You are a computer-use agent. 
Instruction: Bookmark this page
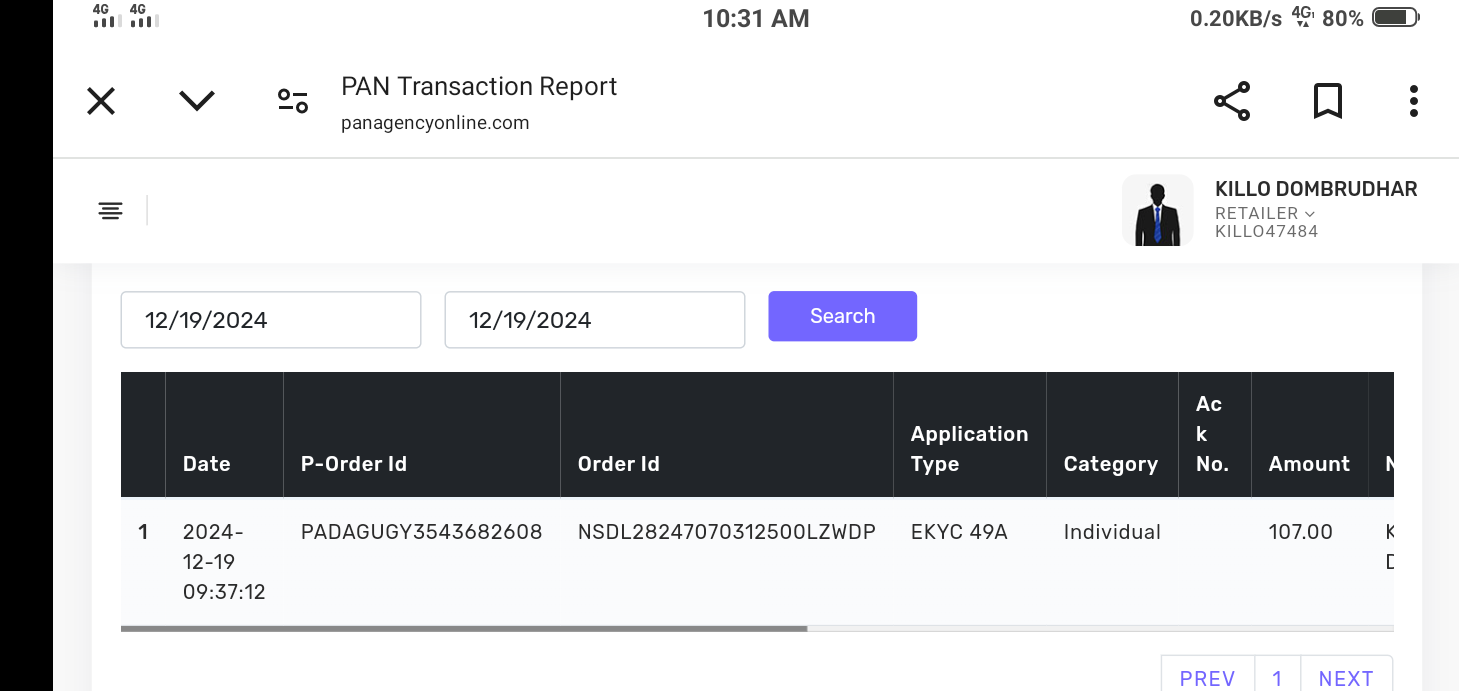coord(1327,101)
